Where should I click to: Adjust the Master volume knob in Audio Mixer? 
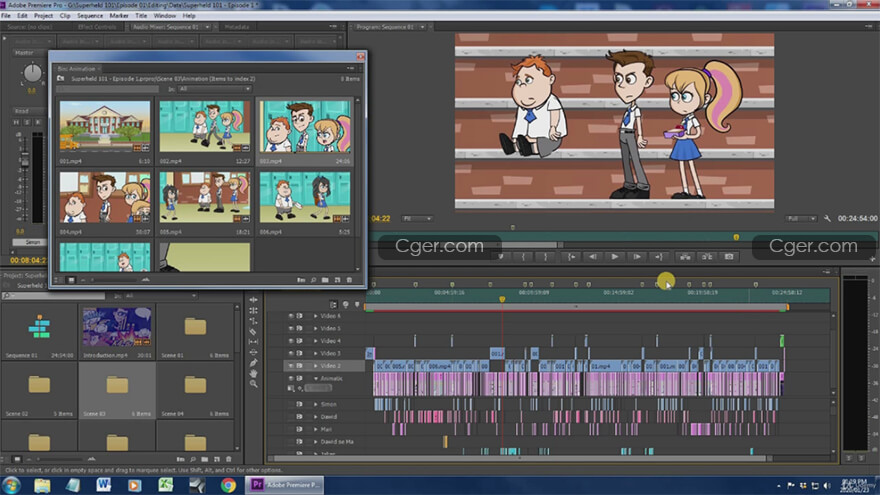pos(33,72)
